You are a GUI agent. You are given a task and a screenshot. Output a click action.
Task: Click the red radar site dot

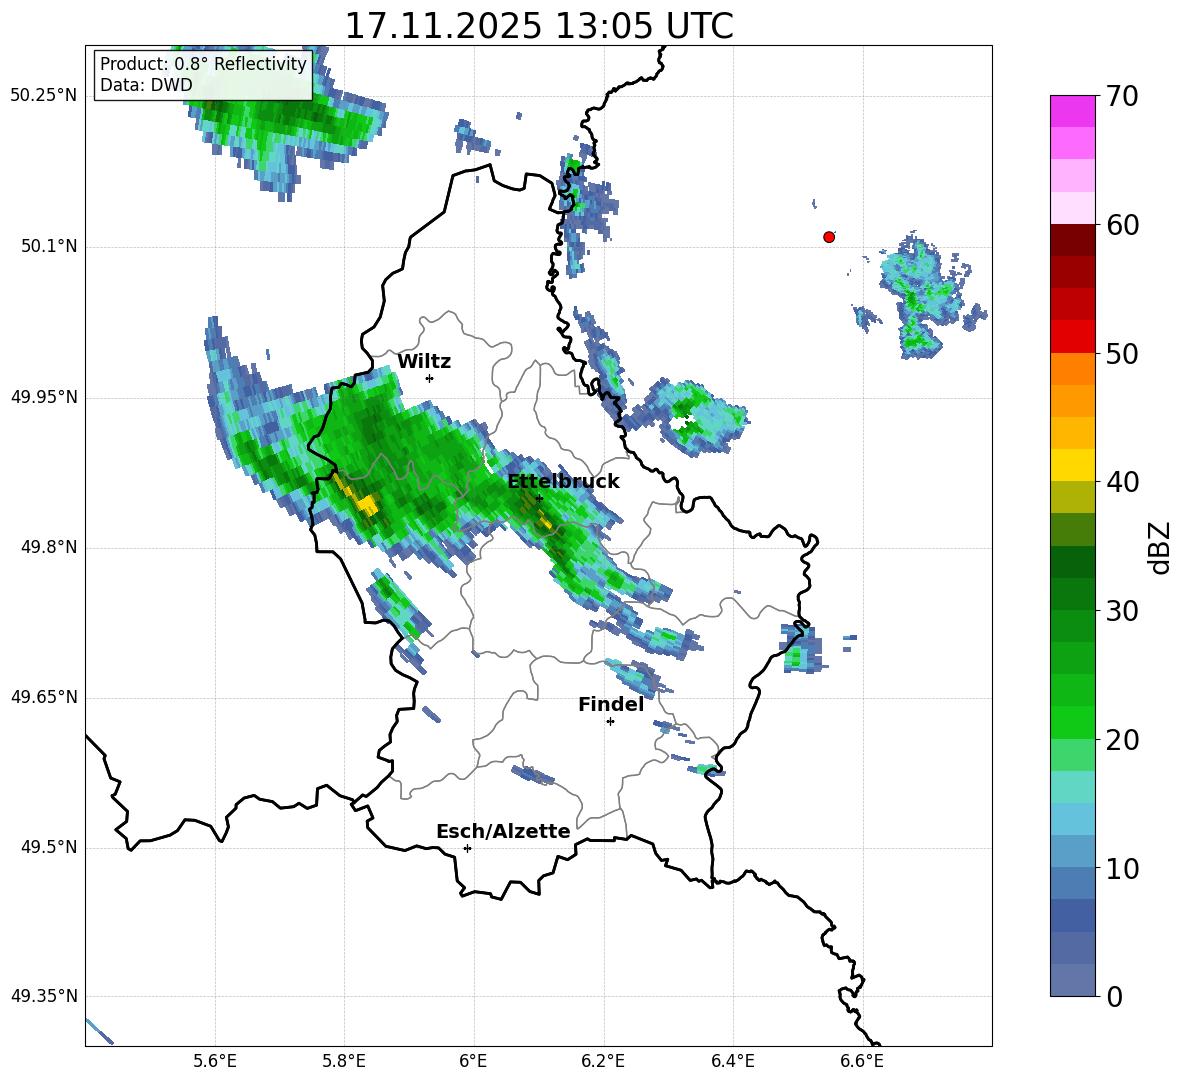(x=829, y=237)
